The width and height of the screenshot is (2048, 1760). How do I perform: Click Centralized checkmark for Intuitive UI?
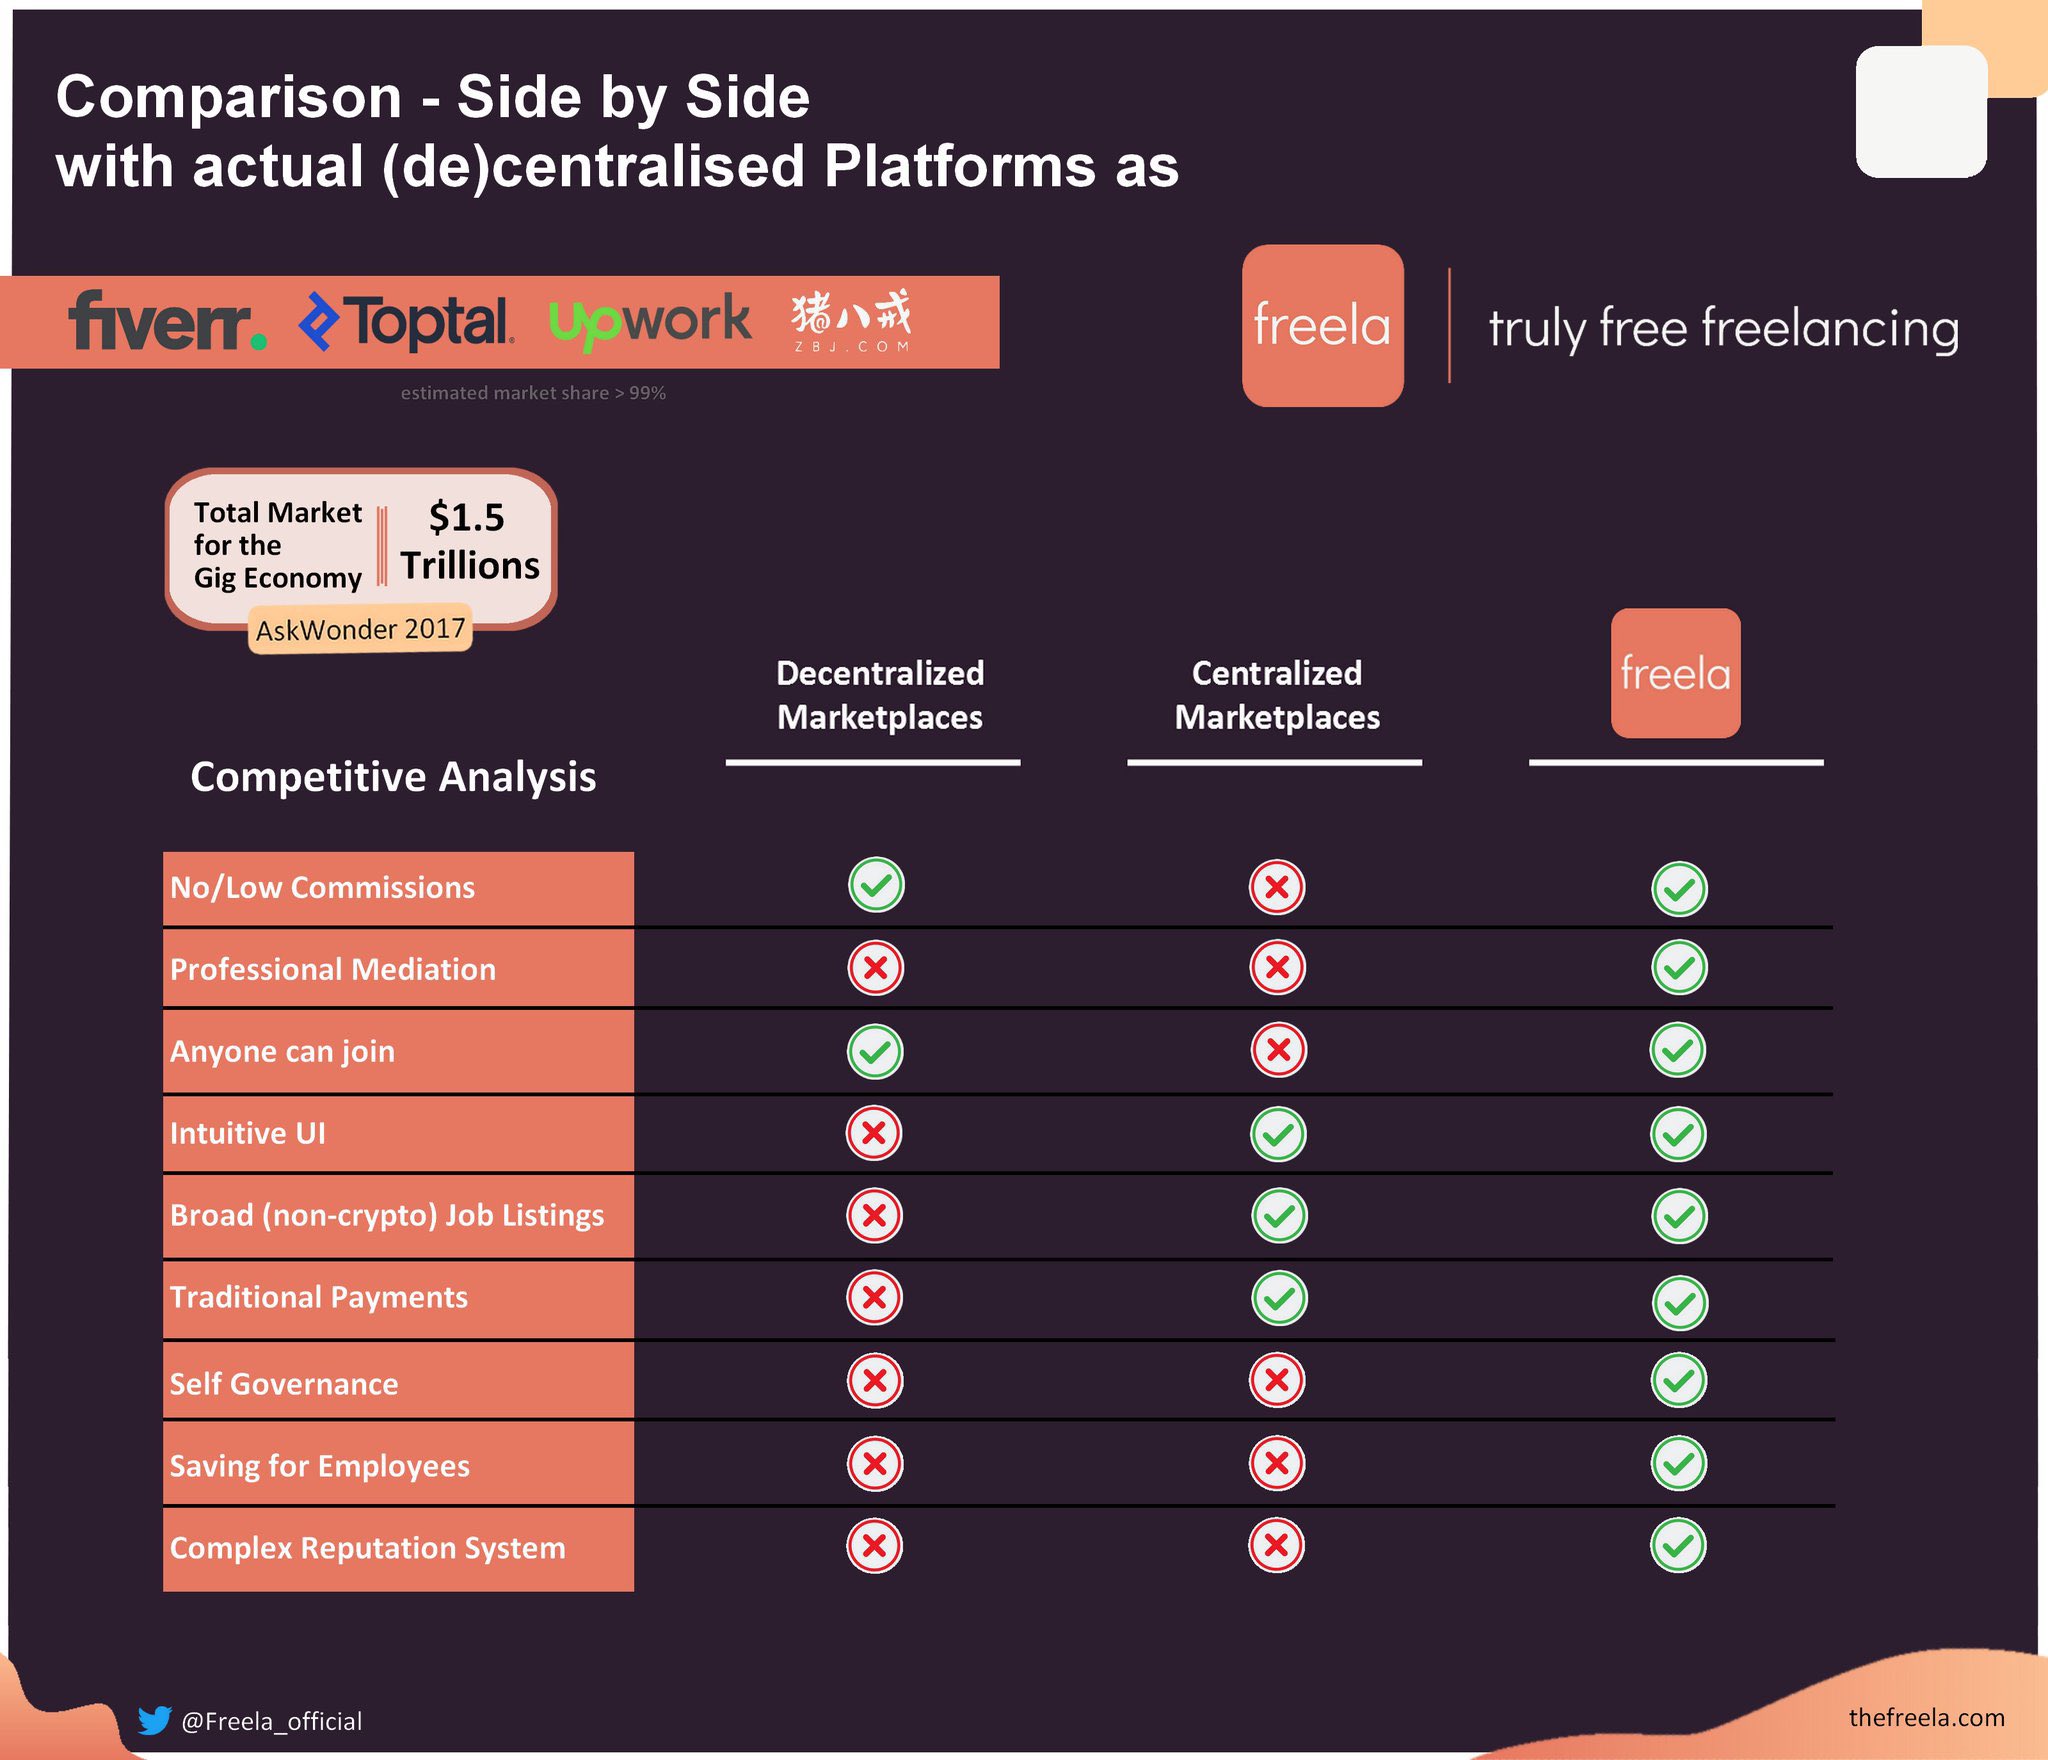click(1278, 1134)
